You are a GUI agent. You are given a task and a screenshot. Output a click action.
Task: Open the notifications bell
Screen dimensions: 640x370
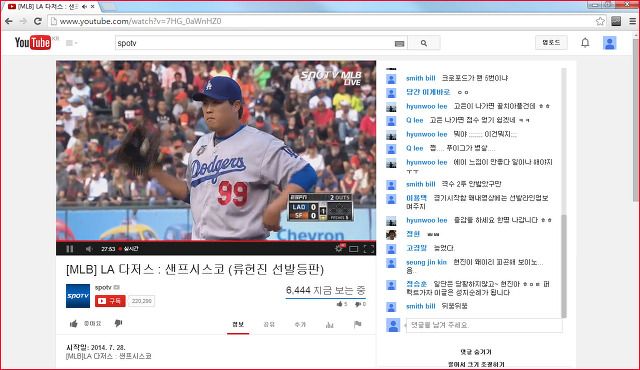(x=585, y=42)
